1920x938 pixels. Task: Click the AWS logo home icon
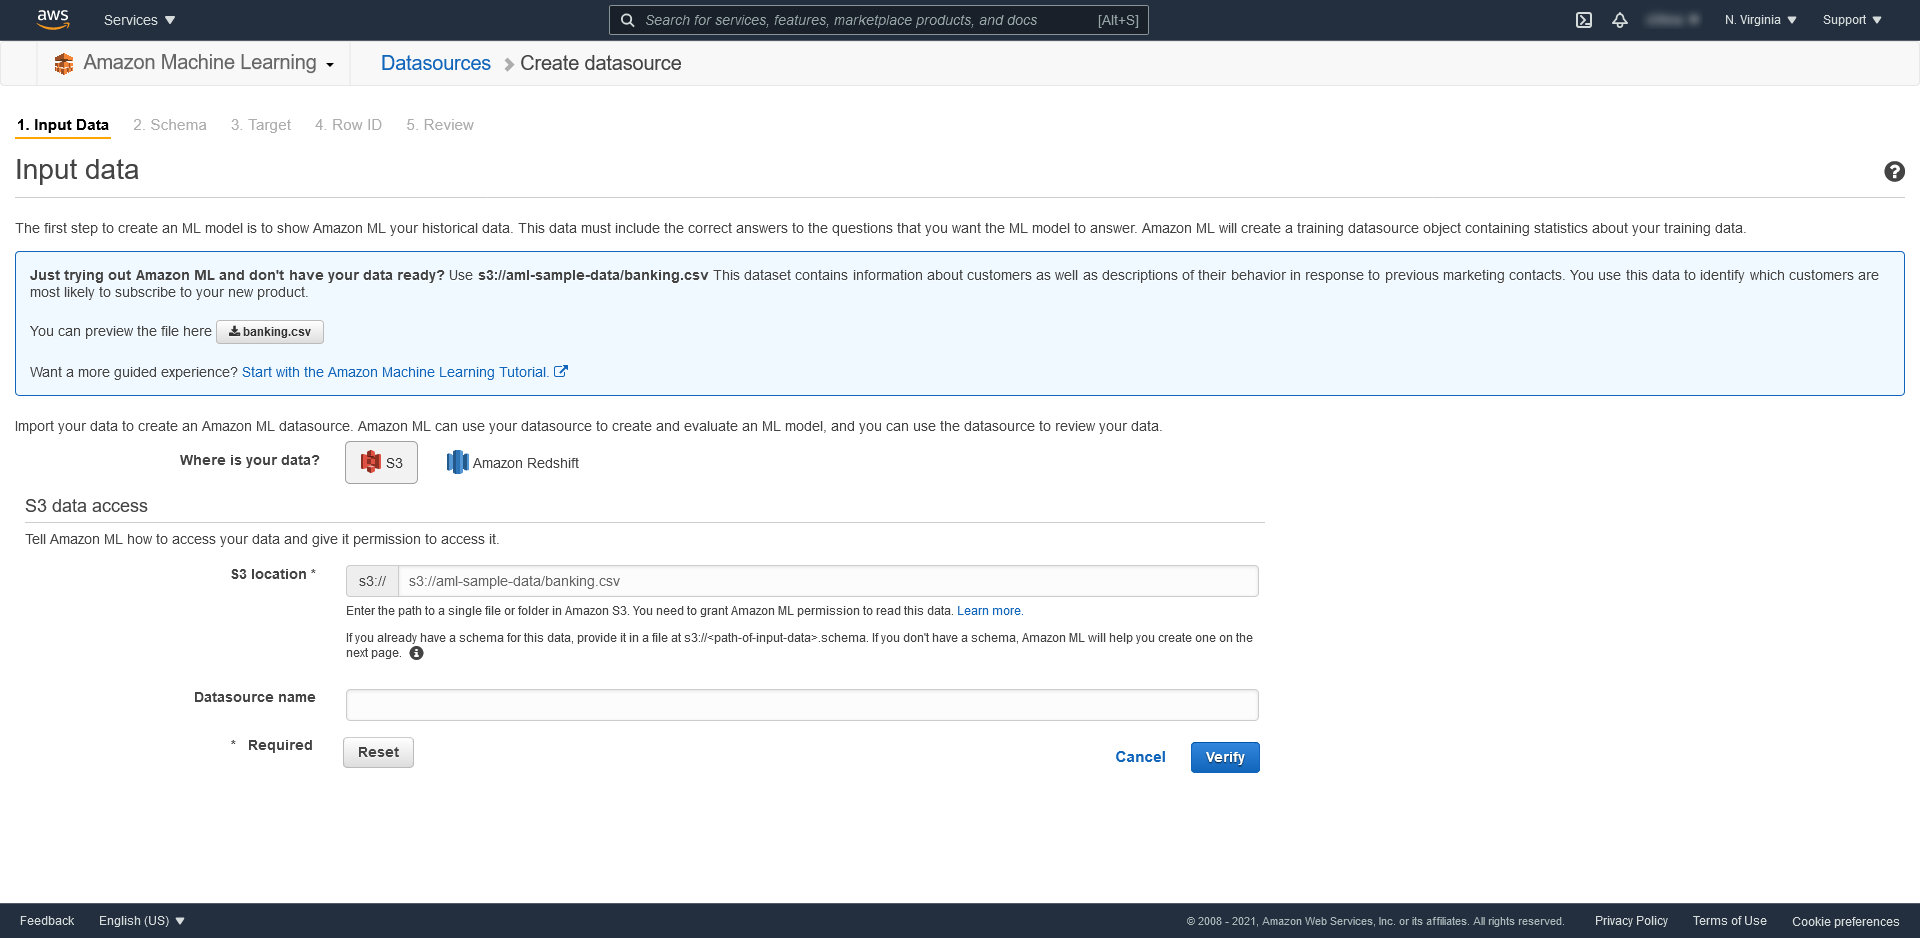[53, 19]
